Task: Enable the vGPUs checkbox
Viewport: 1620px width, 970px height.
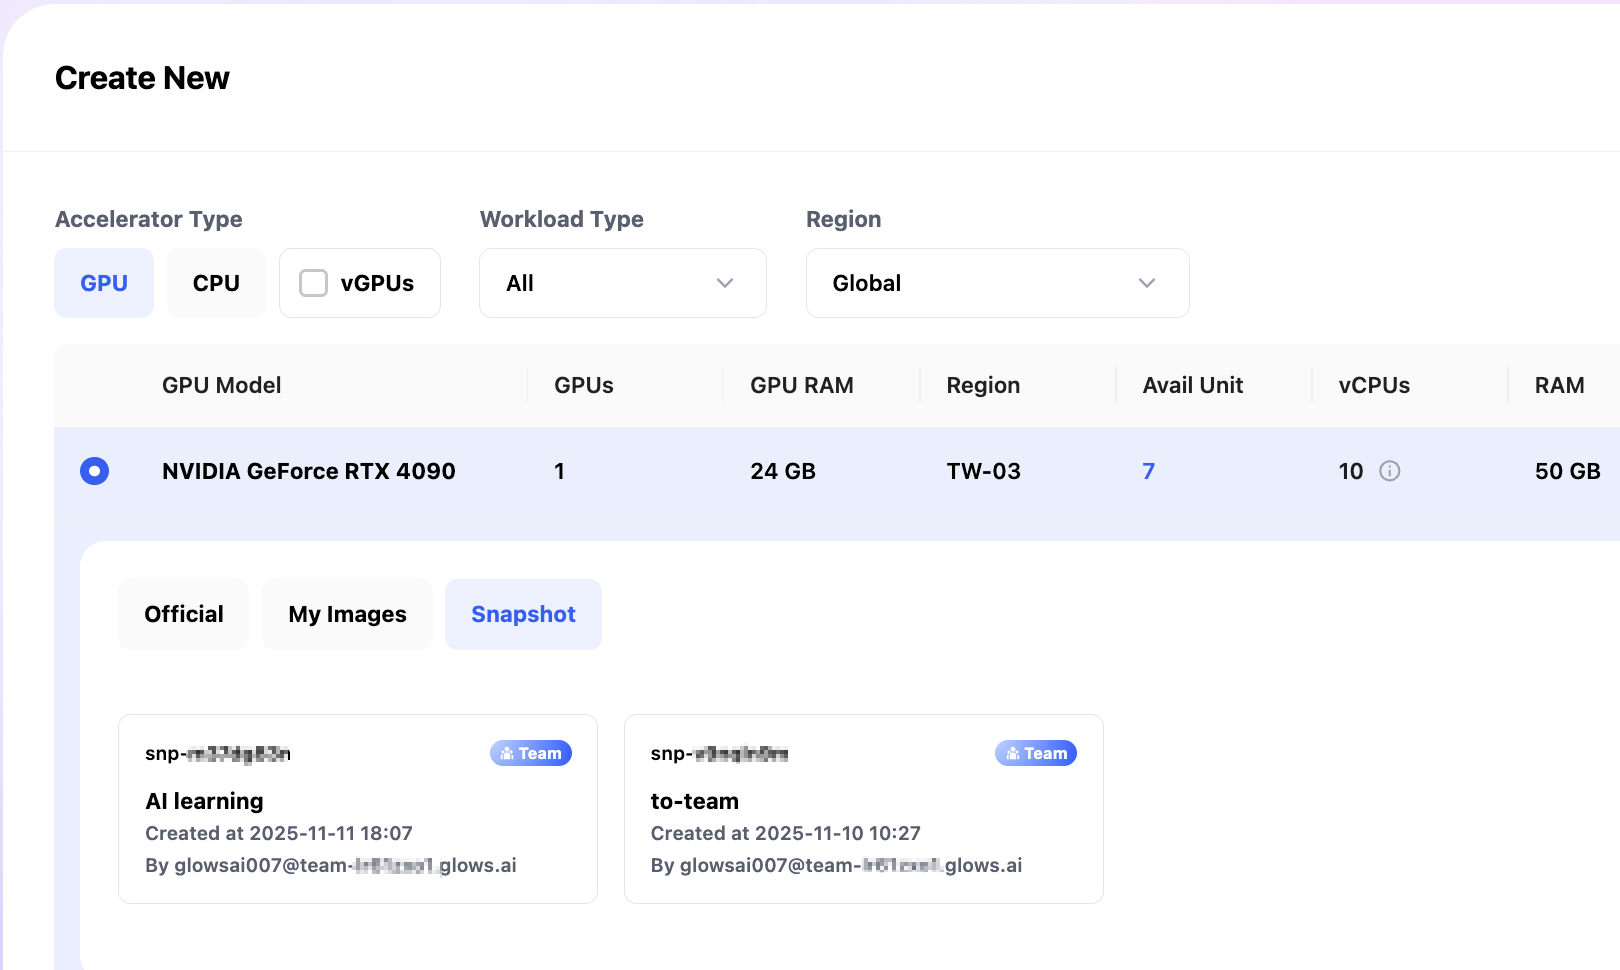Action: pyautogui.click(x=314, y=283)
